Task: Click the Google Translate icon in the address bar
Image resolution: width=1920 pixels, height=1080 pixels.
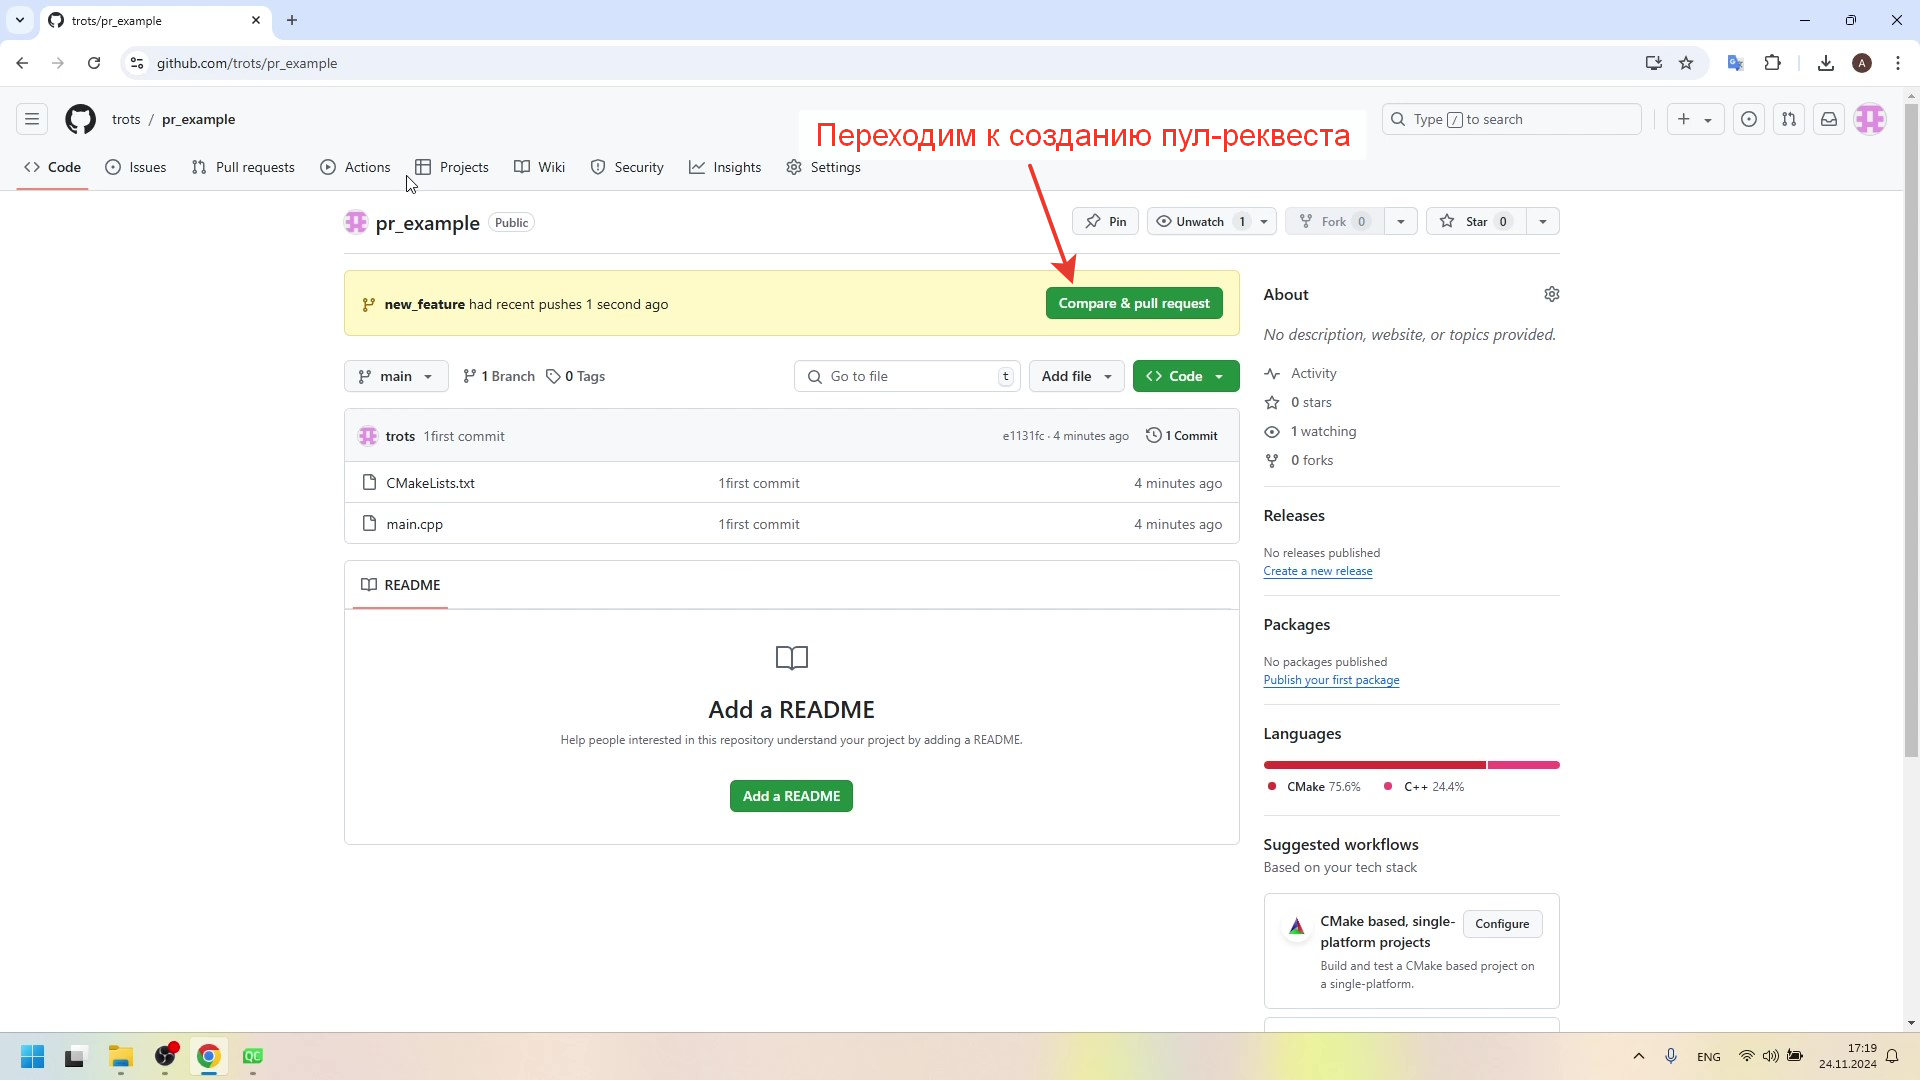Action: (1735, 63)
